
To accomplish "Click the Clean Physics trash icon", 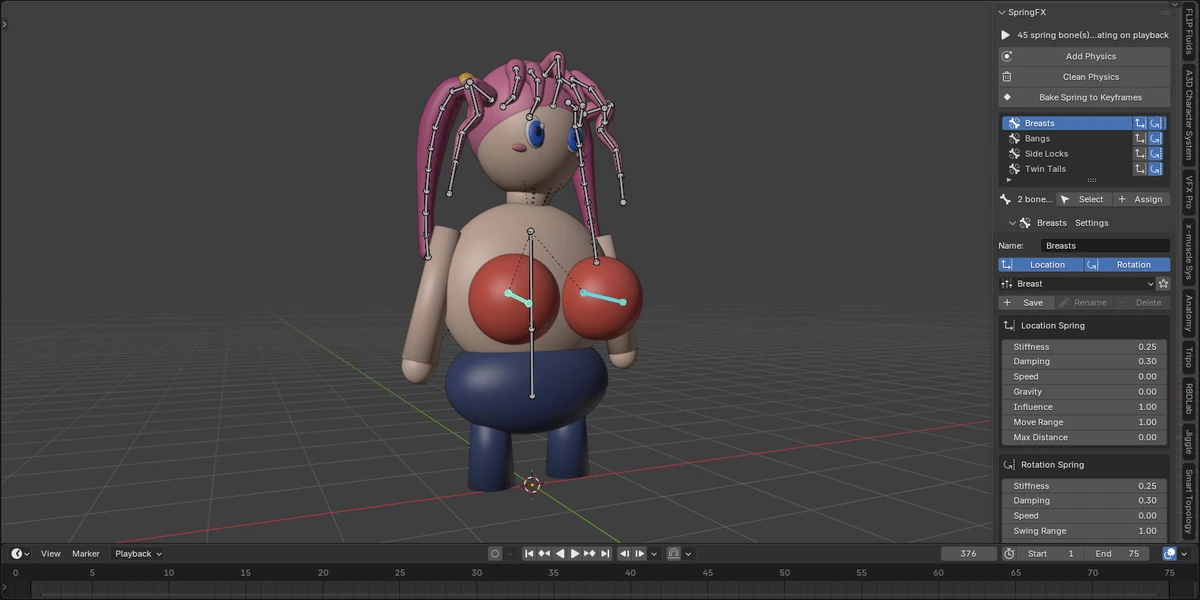I will [1007, 77].
